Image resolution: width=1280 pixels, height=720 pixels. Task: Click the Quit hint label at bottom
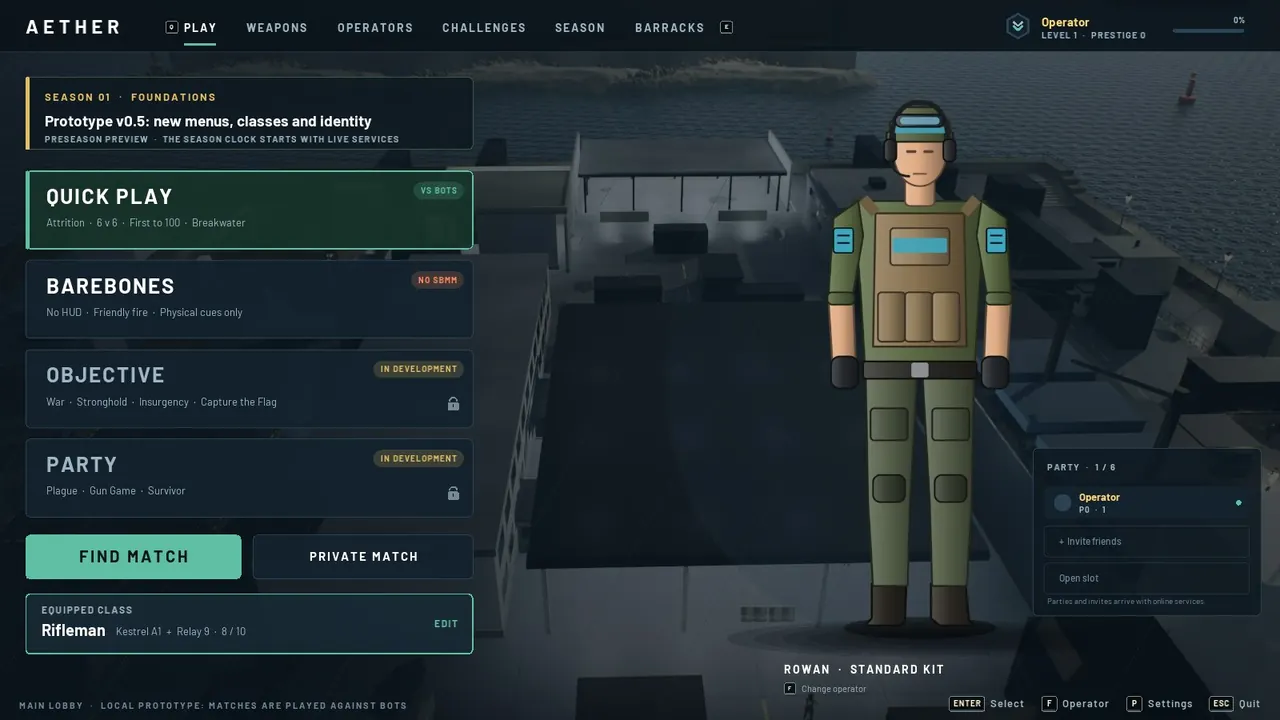coord(1249,704)
